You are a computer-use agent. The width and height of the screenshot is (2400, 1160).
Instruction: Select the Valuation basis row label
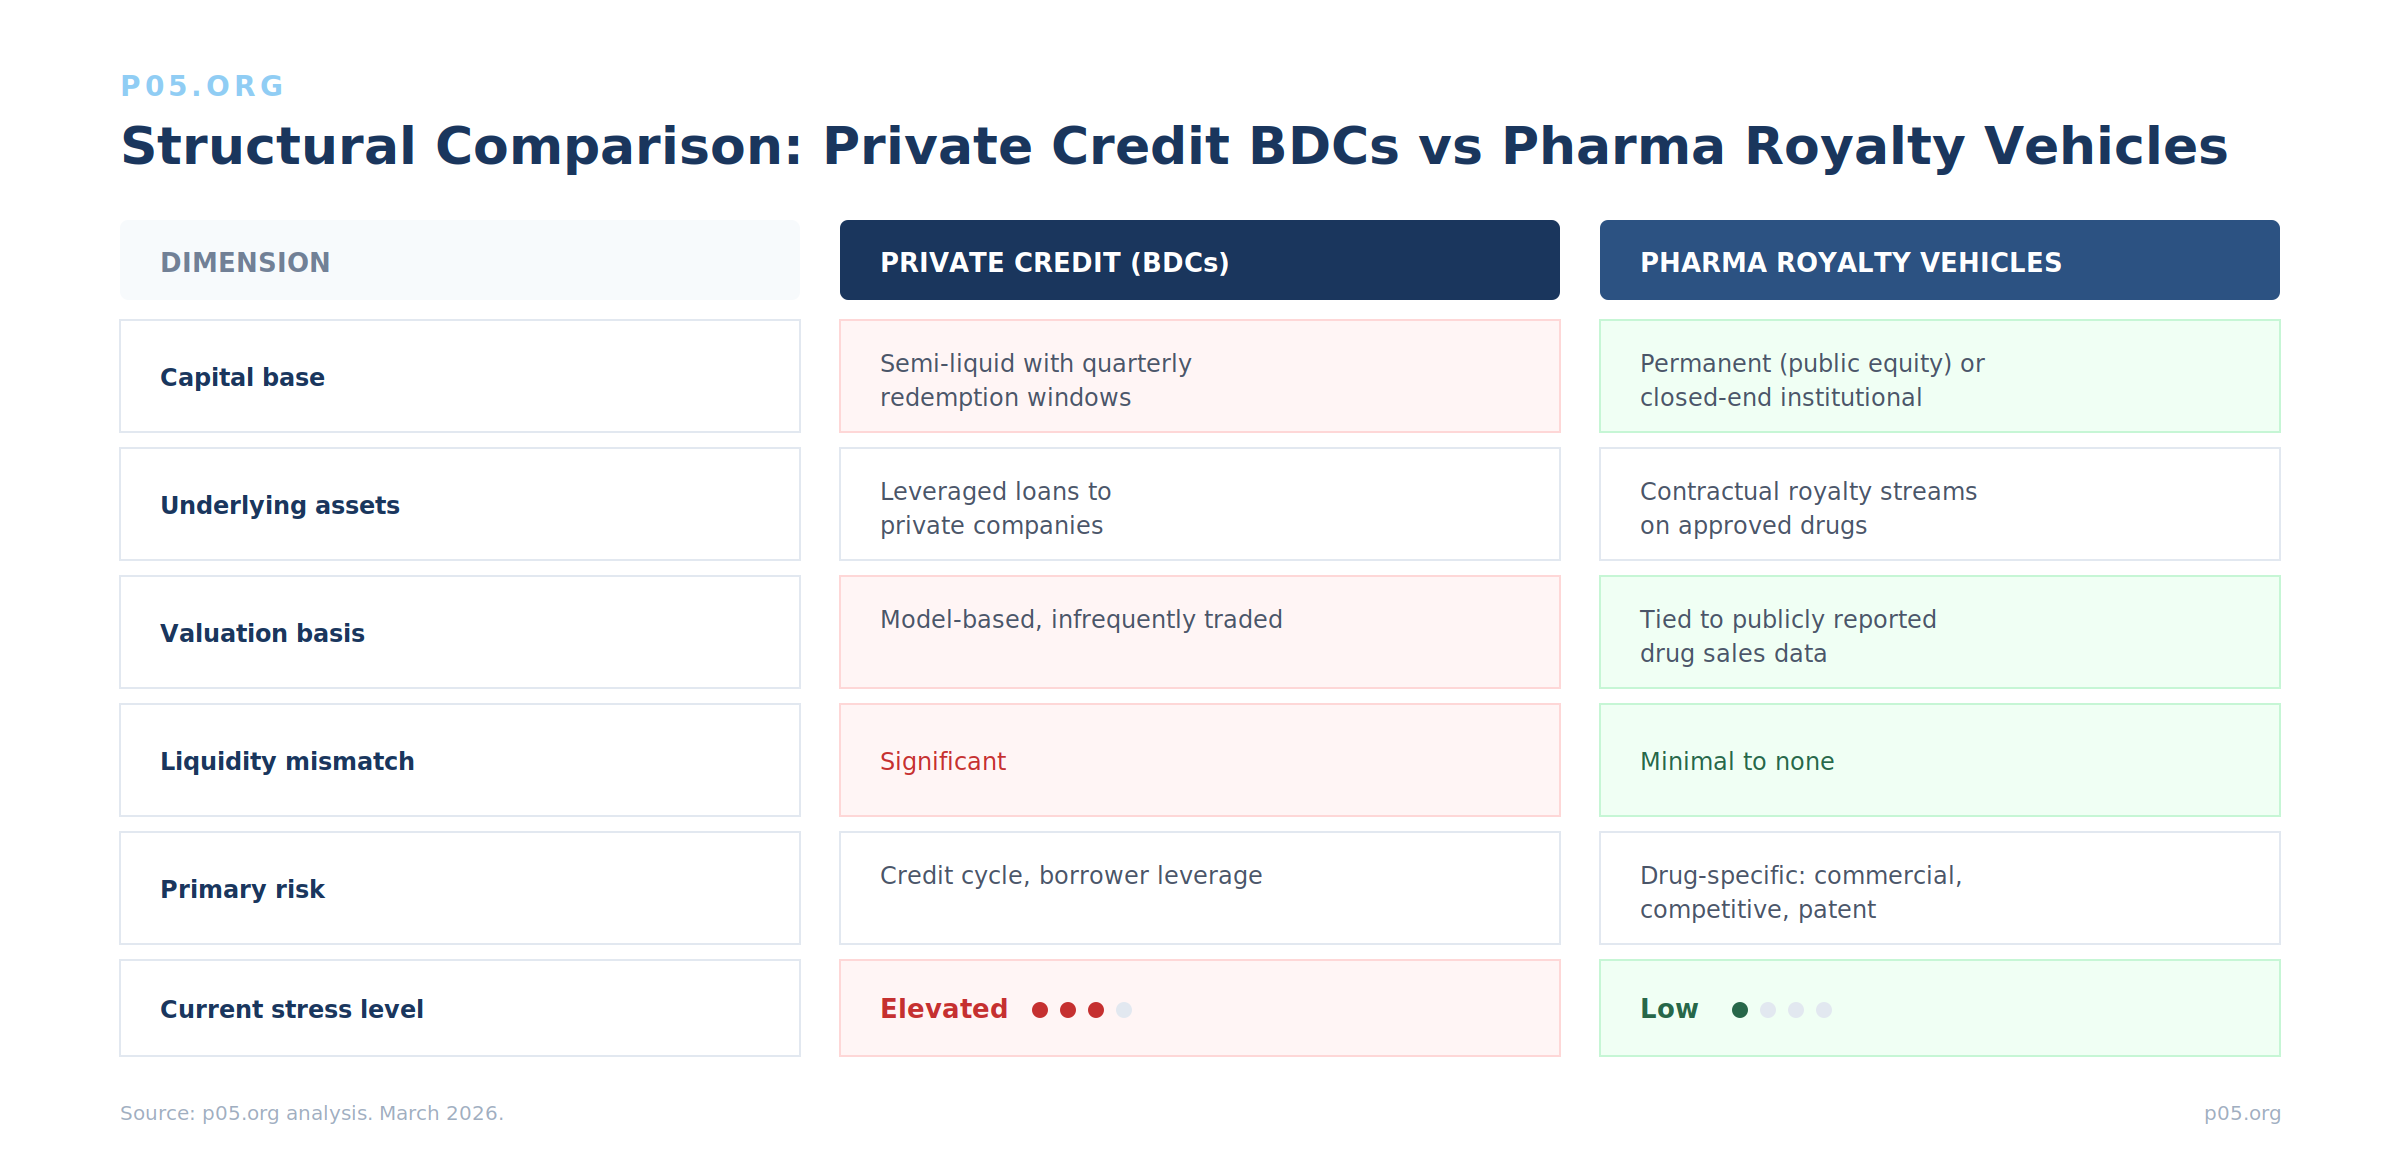[262, 633]
